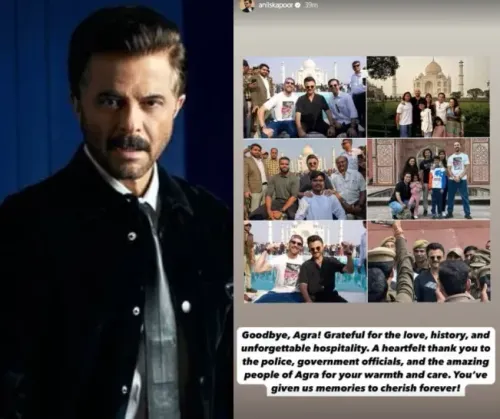Open the top-left Taj Mahal trio photo
This screenshot has height=419, width=500.
[305, 97]
